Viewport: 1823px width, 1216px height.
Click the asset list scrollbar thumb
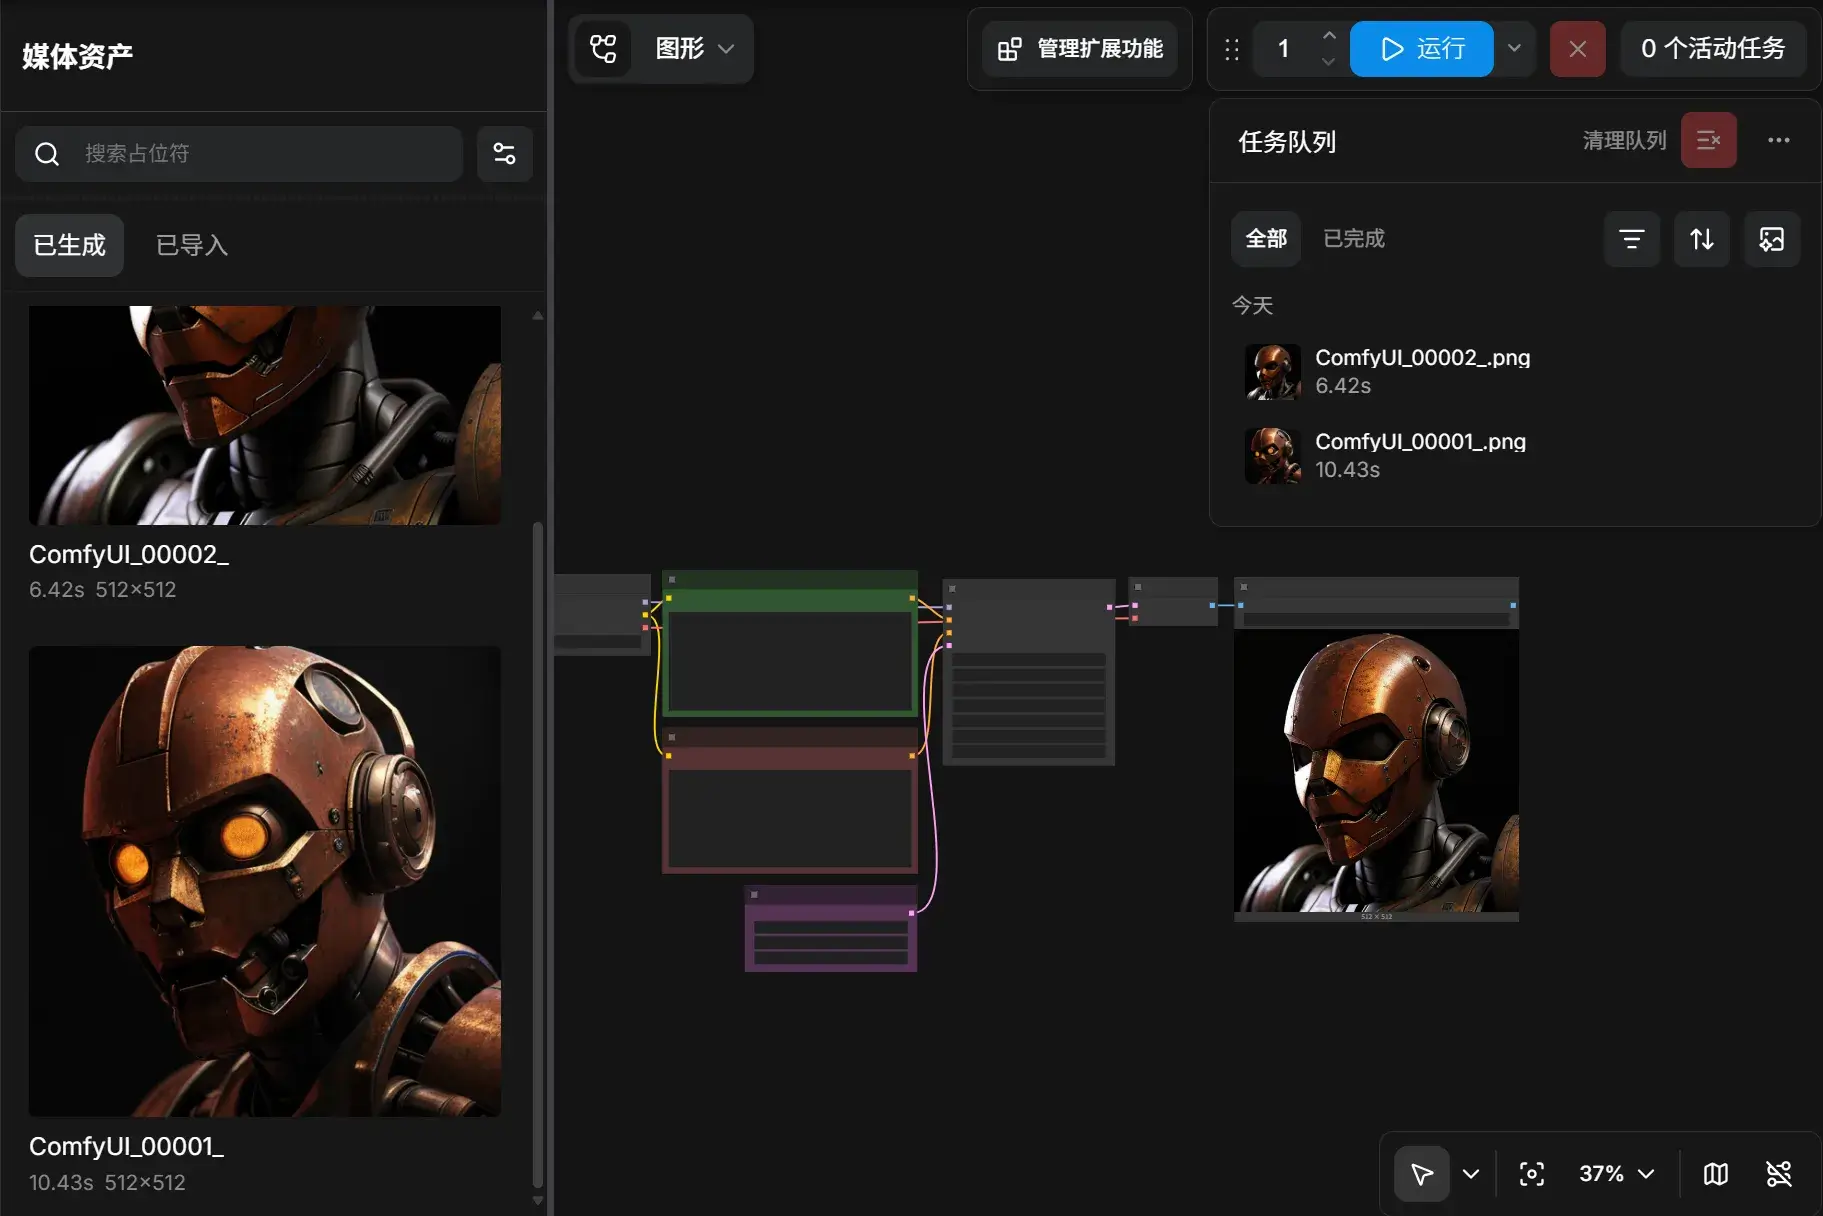tap(538, 855)
